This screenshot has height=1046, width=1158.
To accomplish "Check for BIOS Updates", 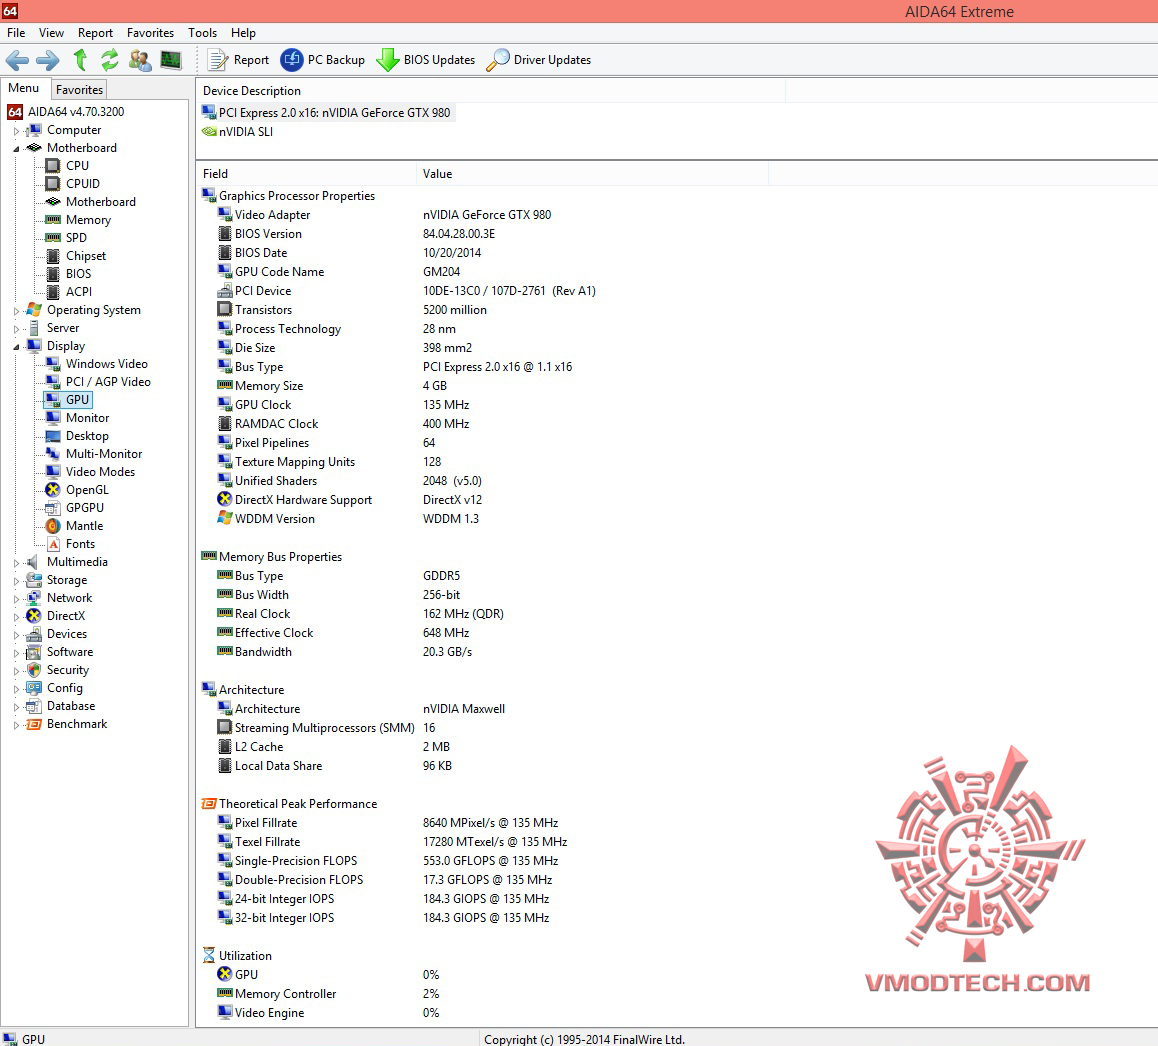I will coord(426,60).
